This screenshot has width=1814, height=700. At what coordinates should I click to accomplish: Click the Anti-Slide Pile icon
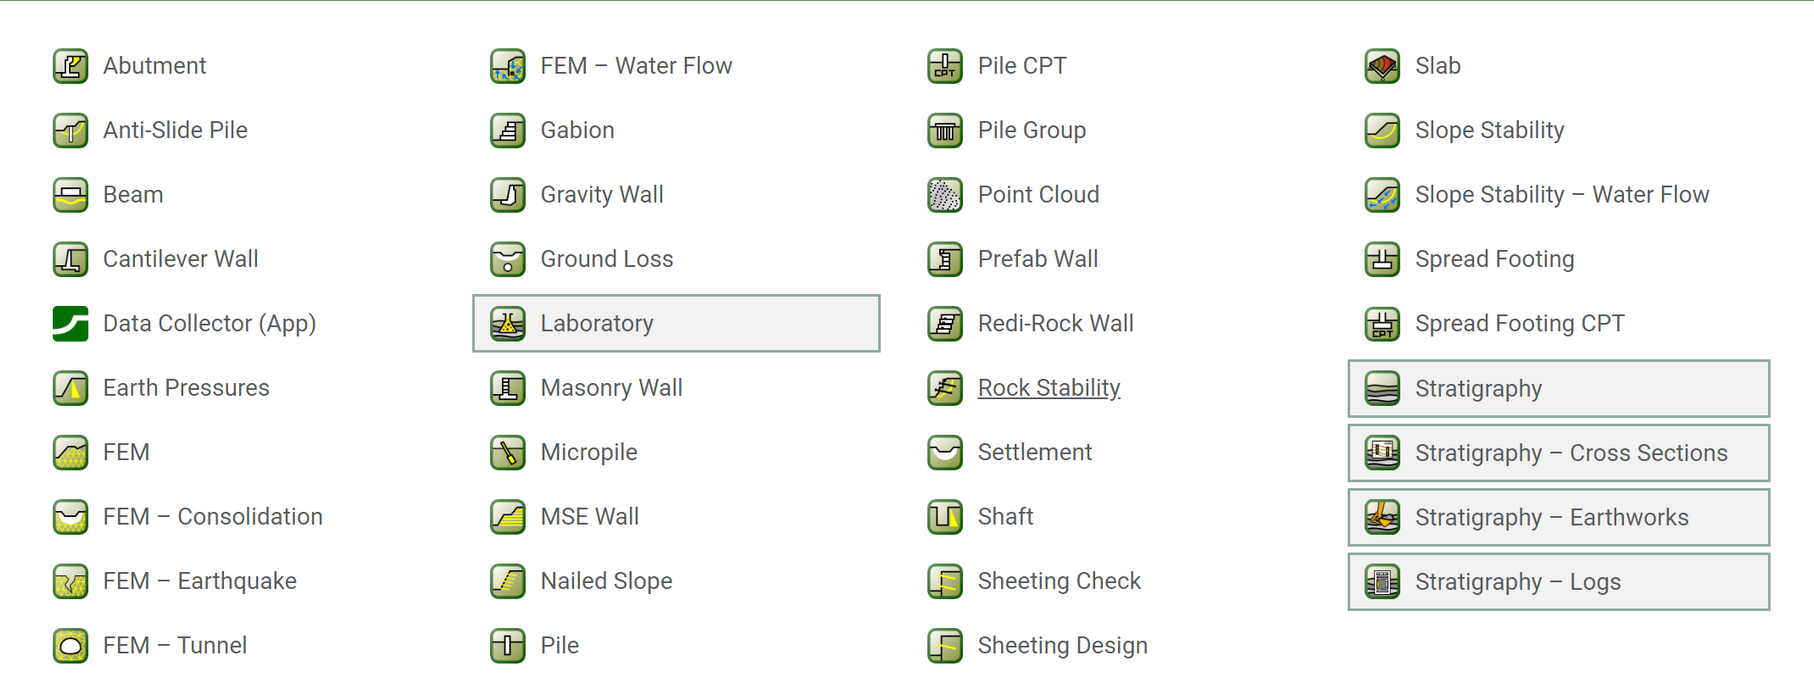pyautogui.click(x=70, y=130)
